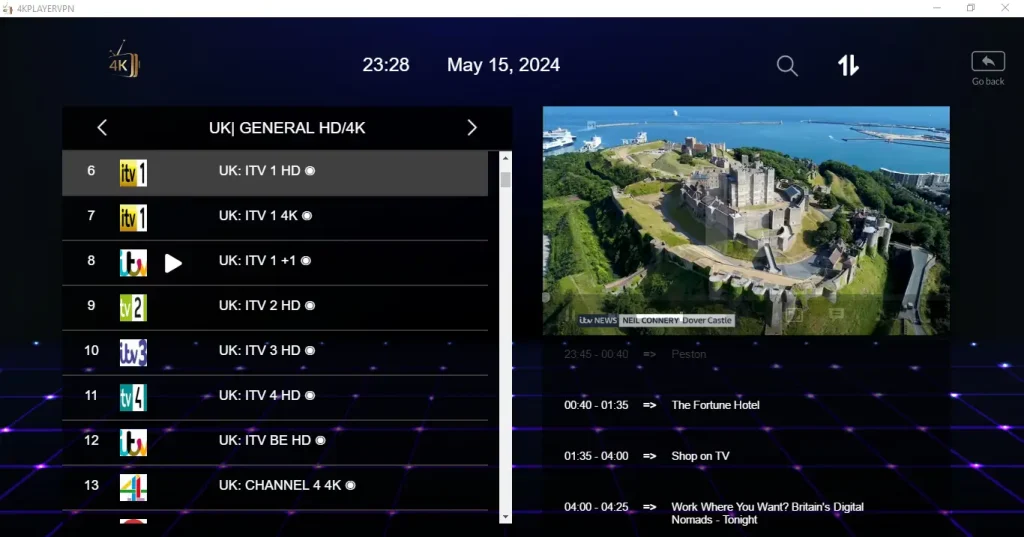Select UK: ITV 3 HD channel name
This screenshot has height=537, width=1024.
pos(259,351)
